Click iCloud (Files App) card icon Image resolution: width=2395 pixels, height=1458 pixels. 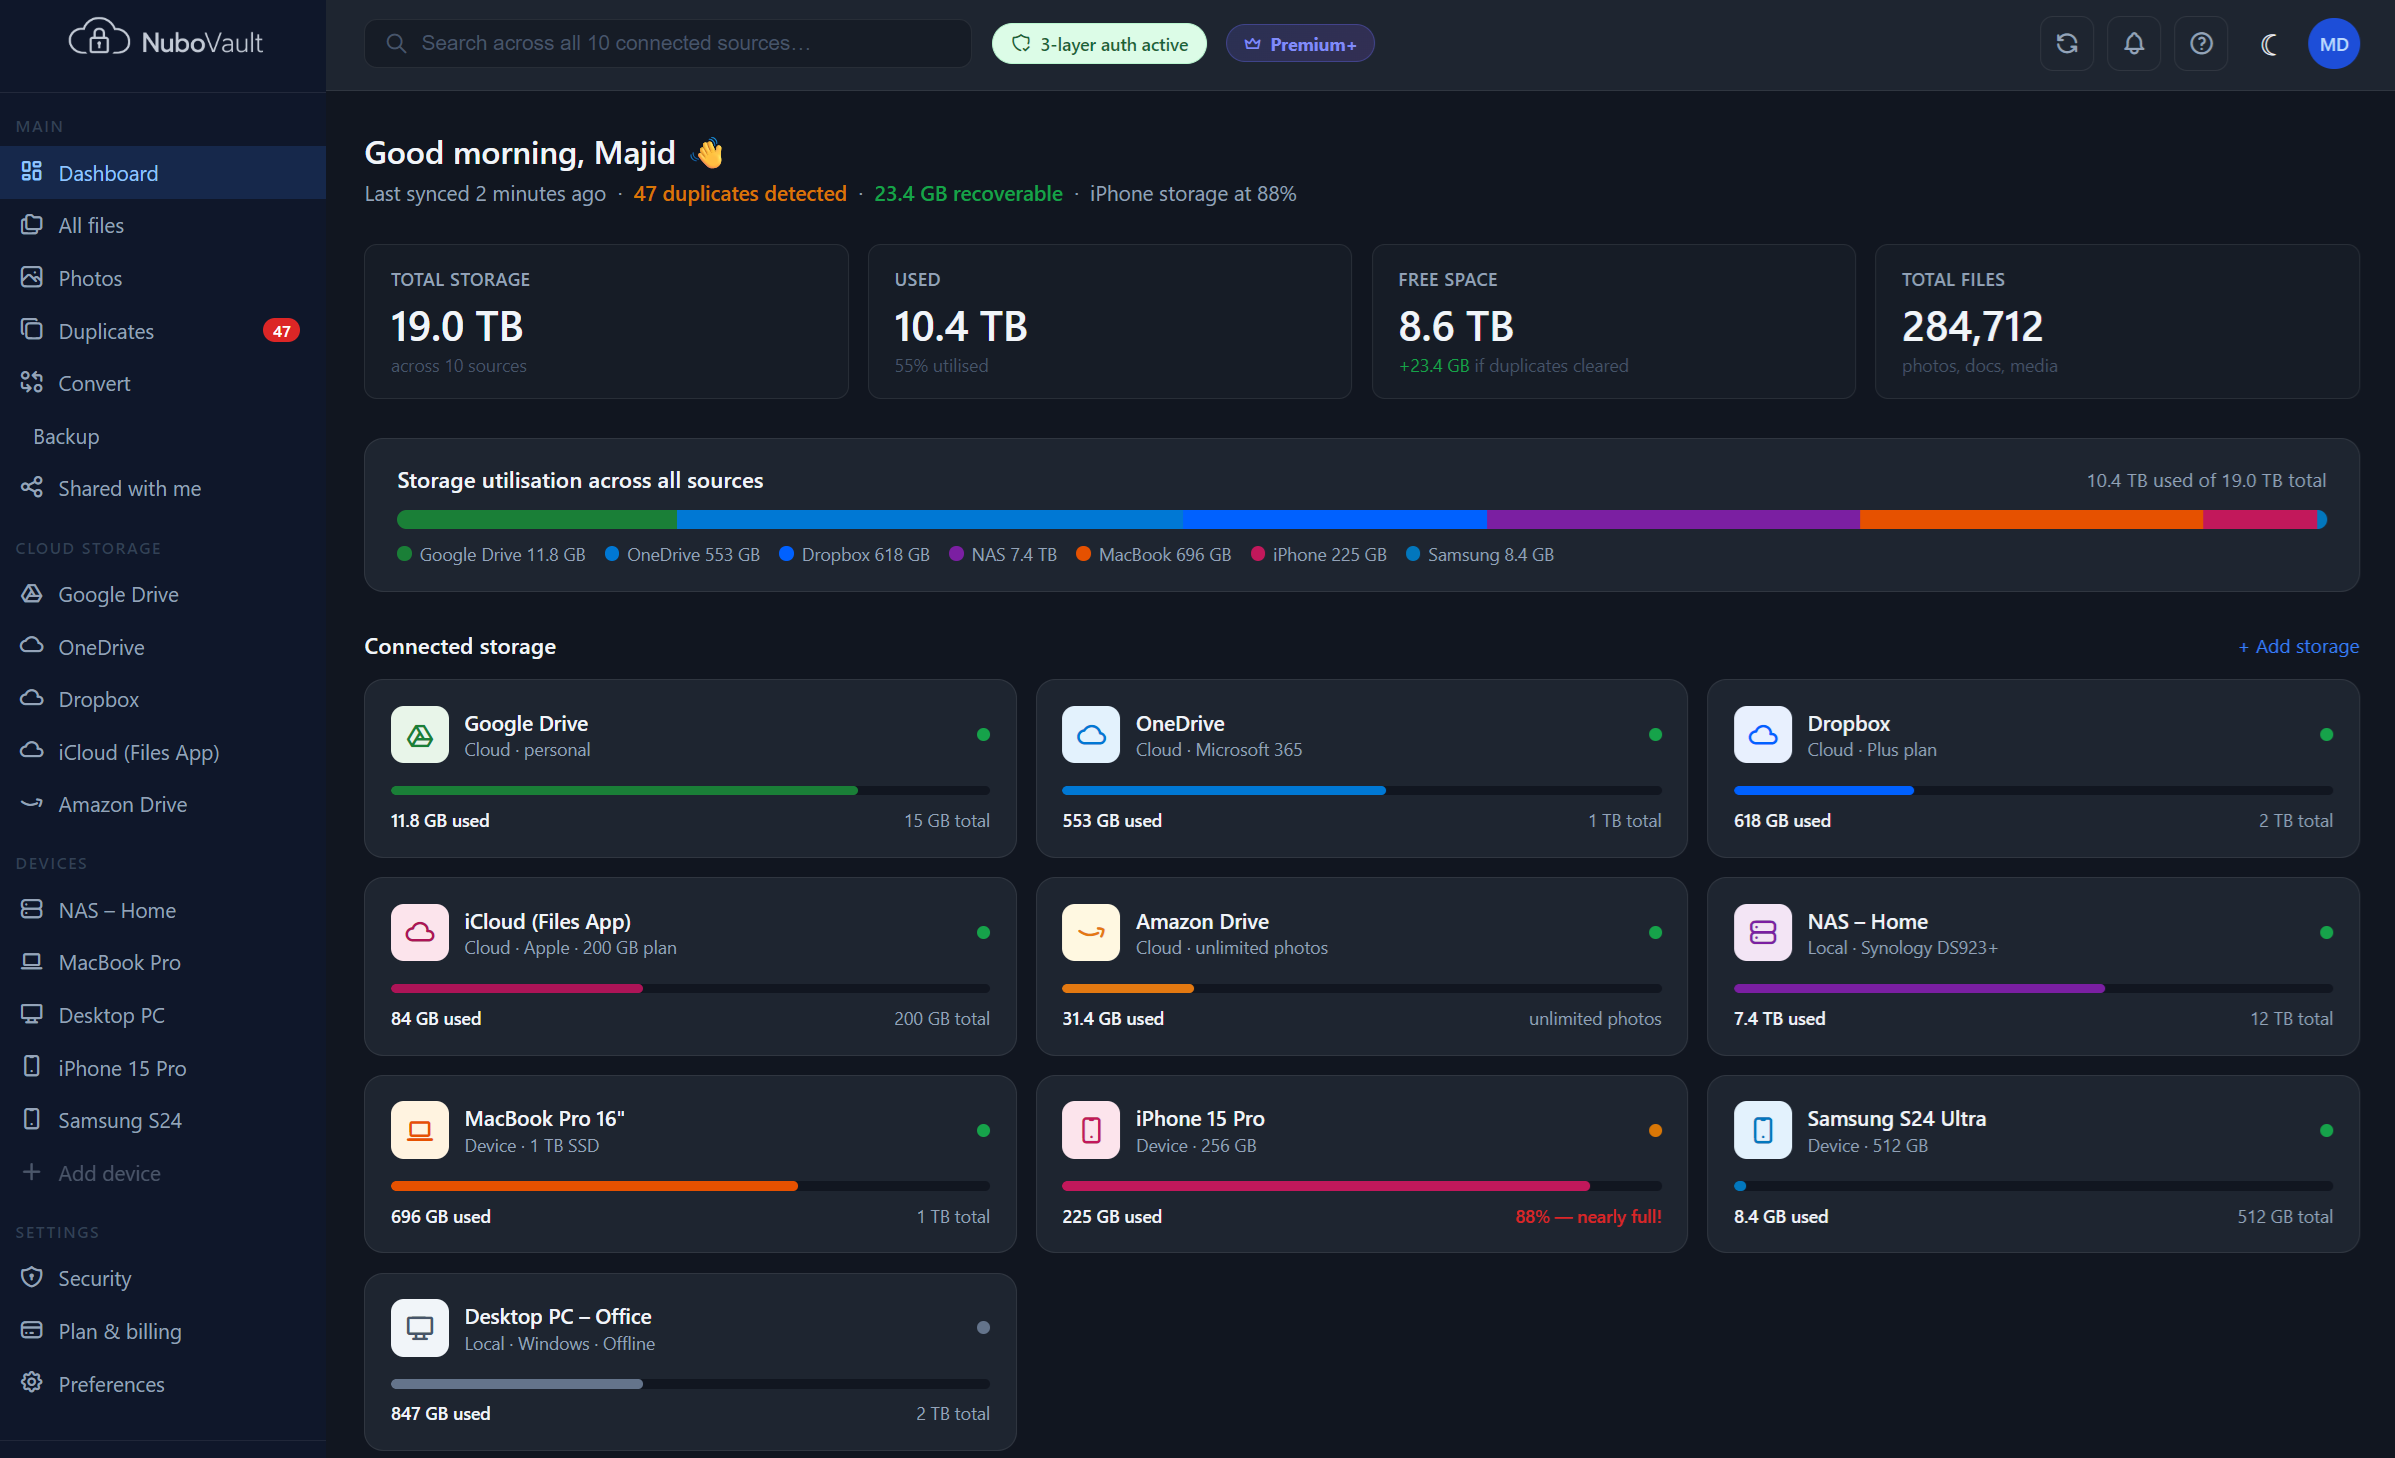tap(420, 933)
